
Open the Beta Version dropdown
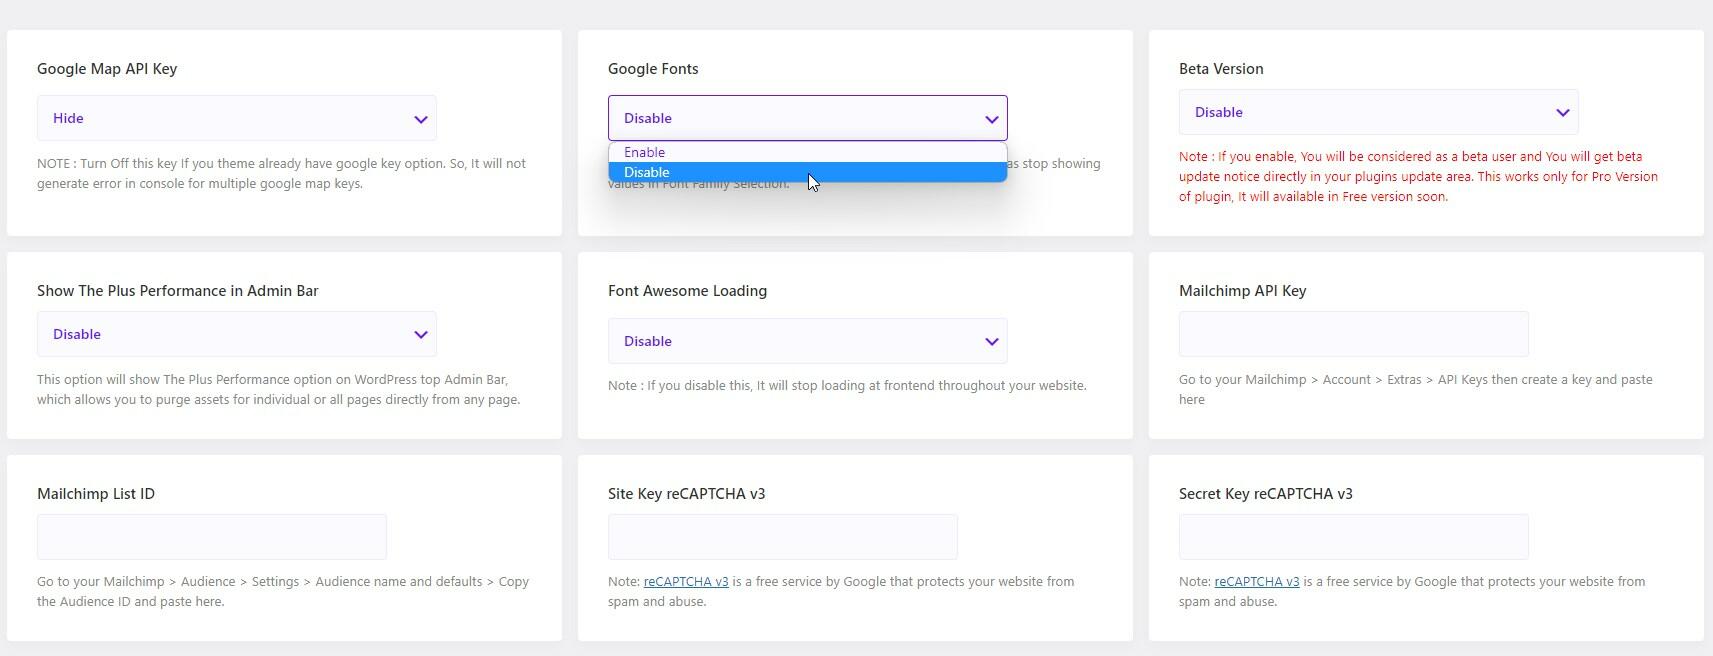[1378, 112]
